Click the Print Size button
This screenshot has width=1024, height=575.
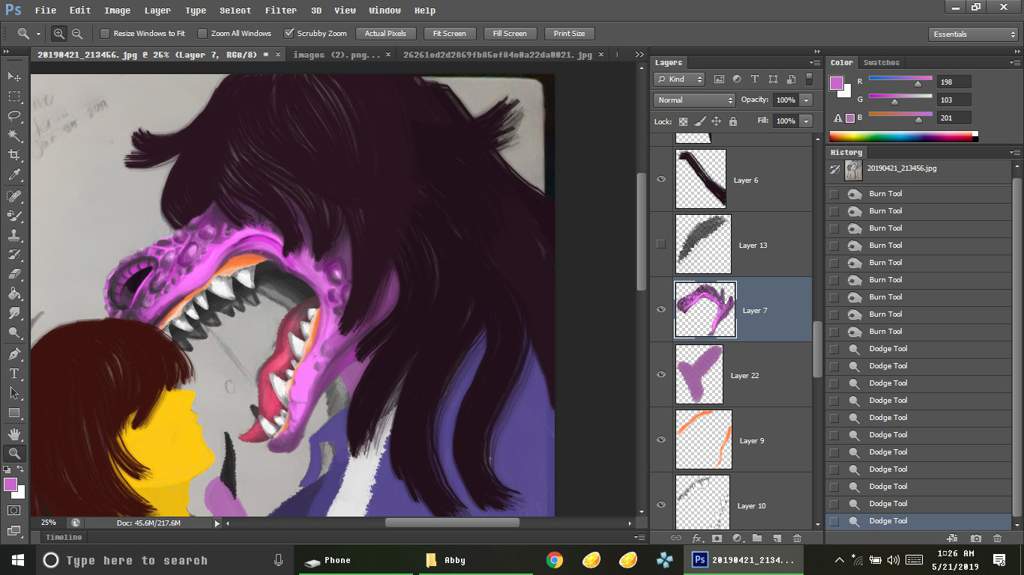point(569,33)
